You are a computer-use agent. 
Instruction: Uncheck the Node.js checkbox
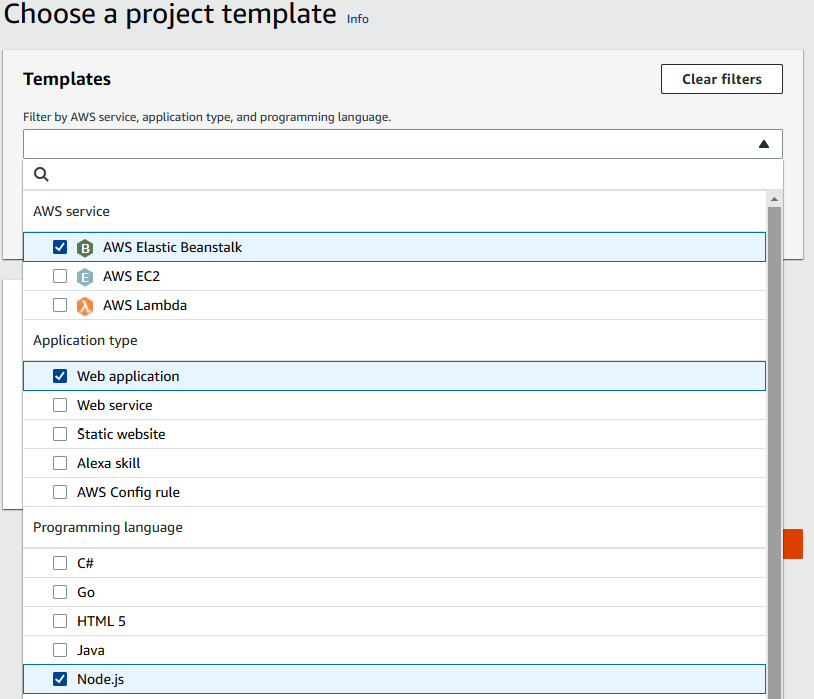pyautogui.click(x=60, y=679)
